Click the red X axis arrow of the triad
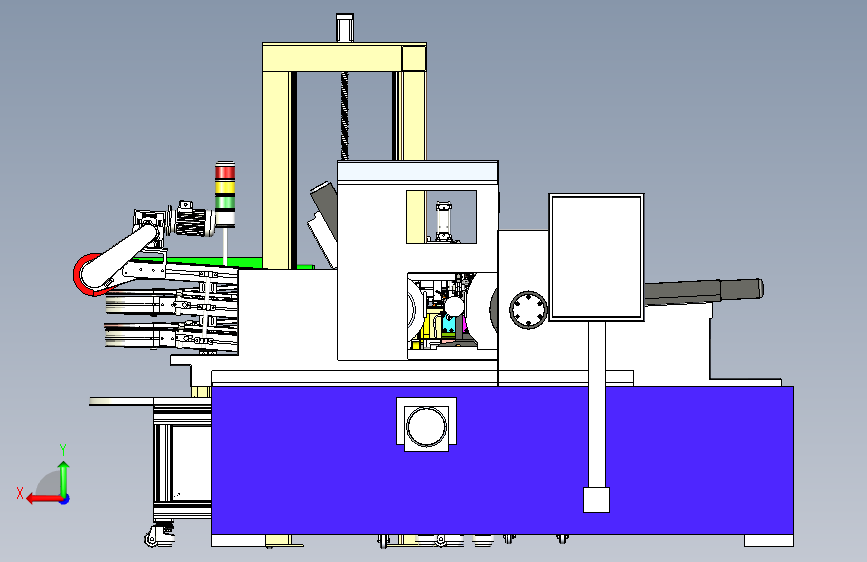This screenshot has width=867, height=562. pyautogui.click(x=43, y=499)
